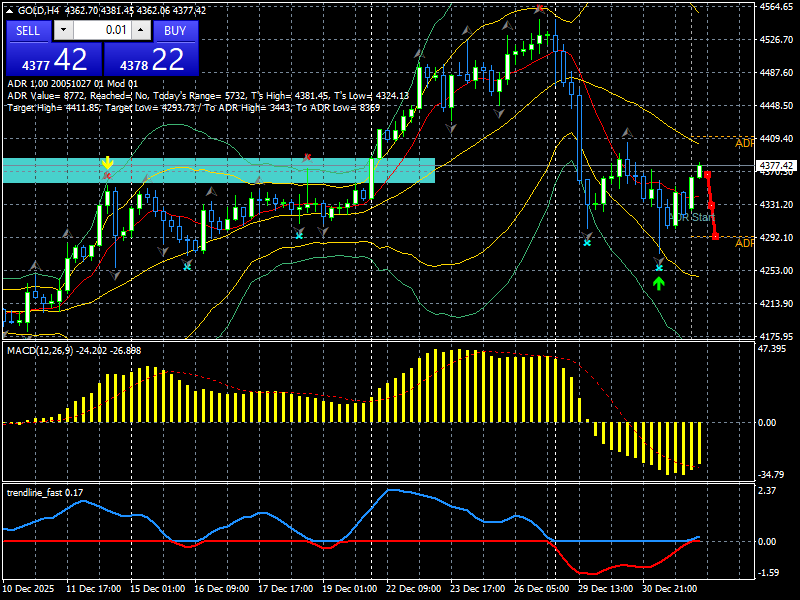The image size is (800, 600).
Task: Decrease lot volume with the down arrow
Action: [63, 31]
